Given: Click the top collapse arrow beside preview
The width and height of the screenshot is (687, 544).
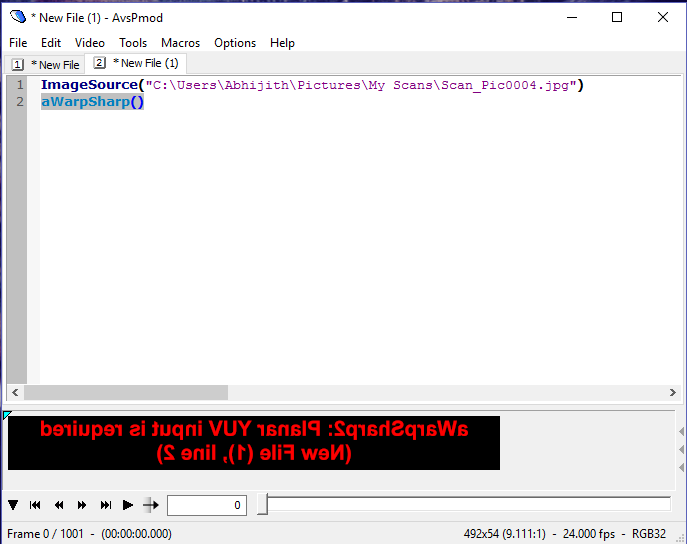Looking at the screenshot, I should (x=681, y=431).
